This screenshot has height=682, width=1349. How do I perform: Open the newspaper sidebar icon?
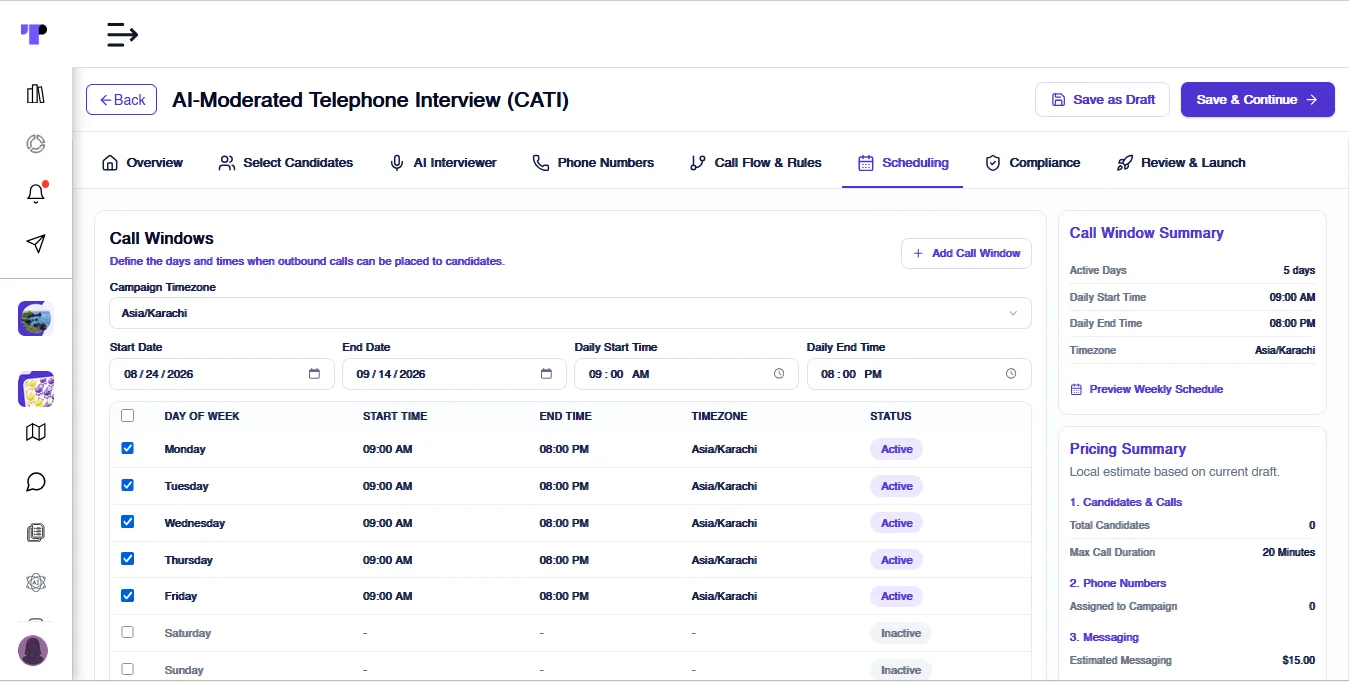(x=36, y=532)
